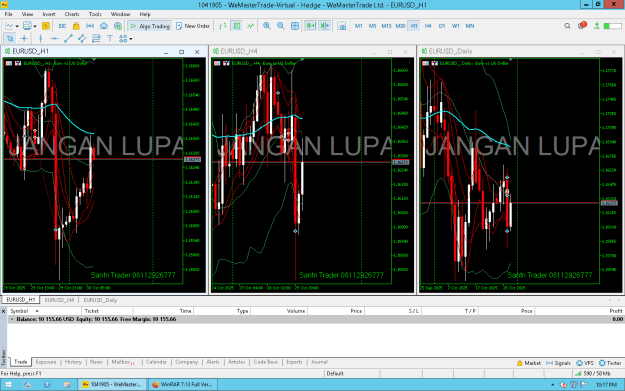
Task: Open the File menu
Action: pyautogui.click(x=8, y=14)
